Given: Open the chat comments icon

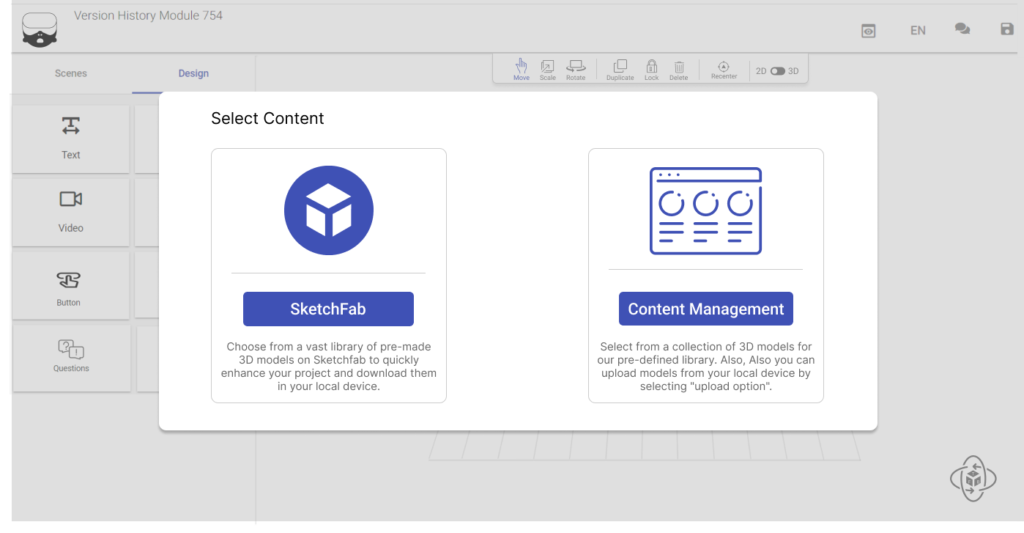Looking at the screenshot, I should click(x=962, y=29).
